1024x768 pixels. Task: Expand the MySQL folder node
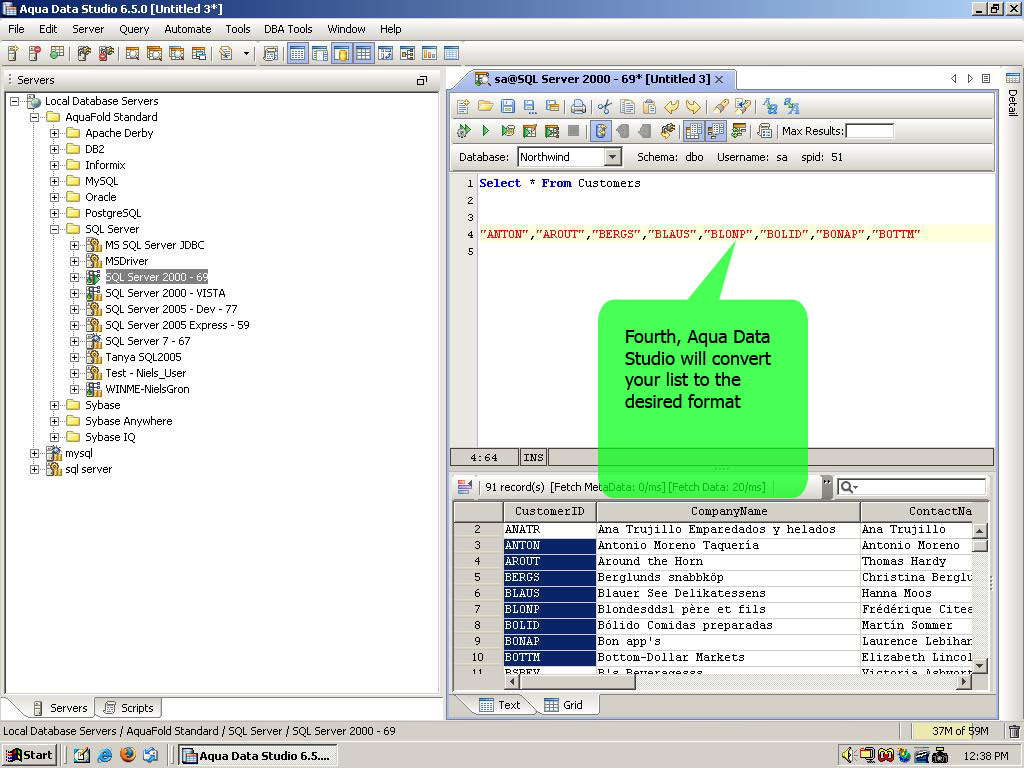(x=55, y=182)
